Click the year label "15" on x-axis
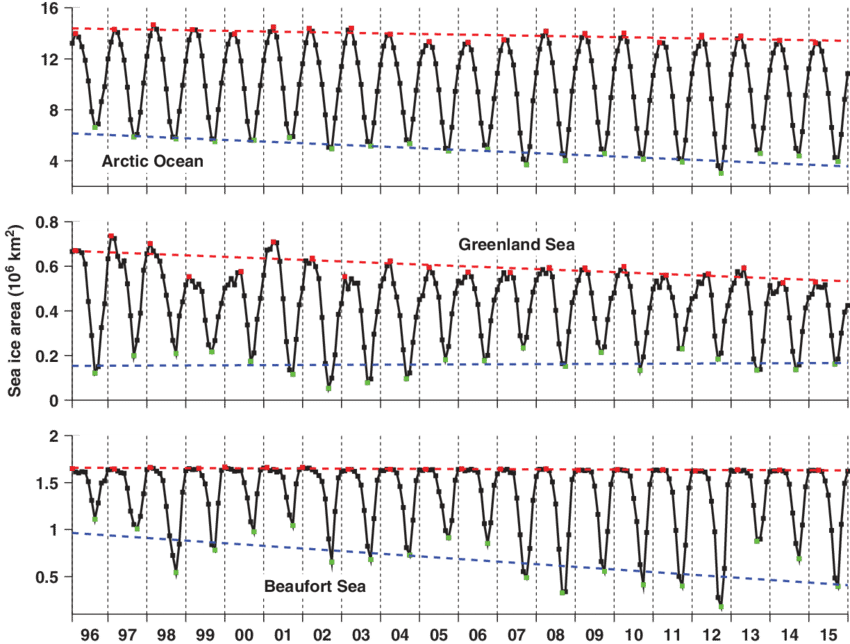Screen dimensions: 850x644 click(828, 635)
